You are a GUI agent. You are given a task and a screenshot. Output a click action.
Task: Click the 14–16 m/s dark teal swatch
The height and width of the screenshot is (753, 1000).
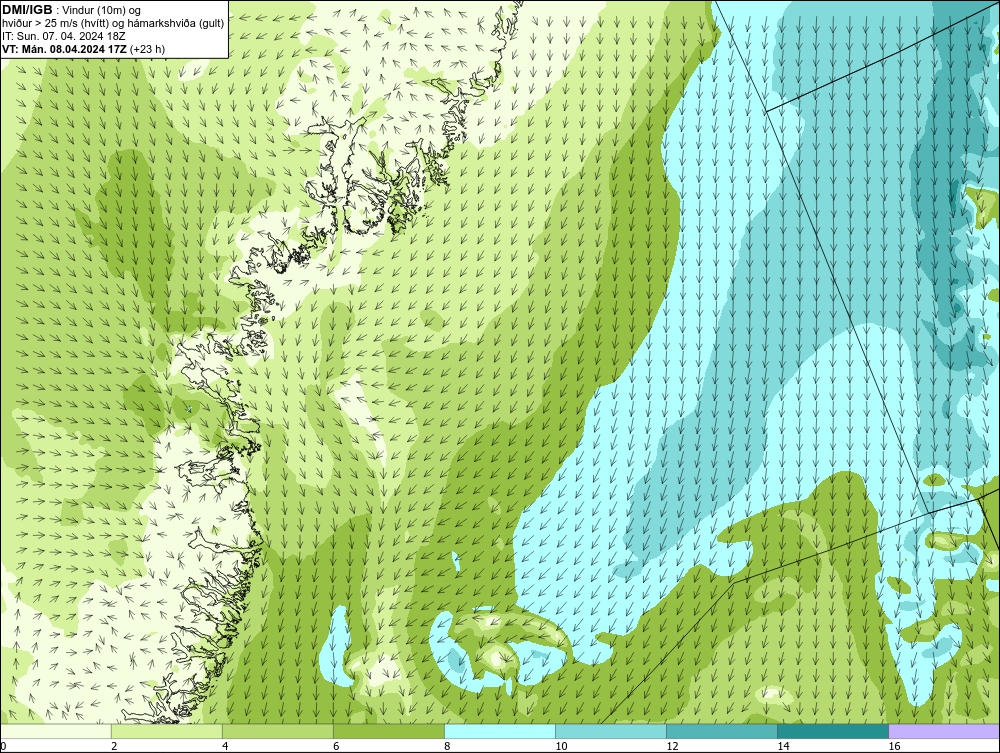click(833, 731)
